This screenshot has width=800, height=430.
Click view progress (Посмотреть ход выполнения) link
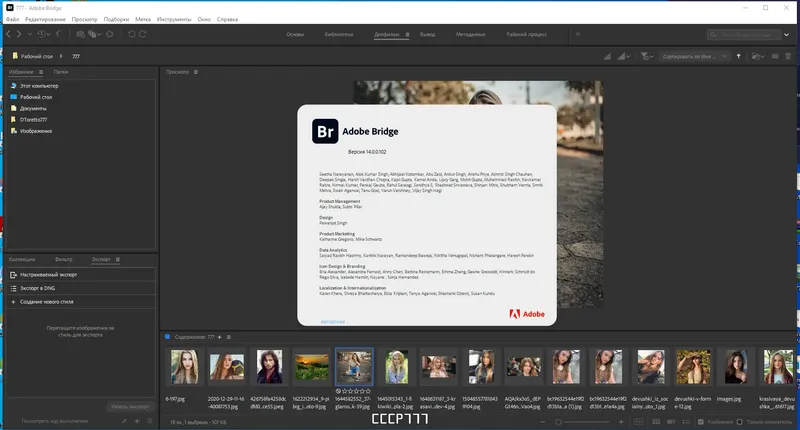coord(55,421)
